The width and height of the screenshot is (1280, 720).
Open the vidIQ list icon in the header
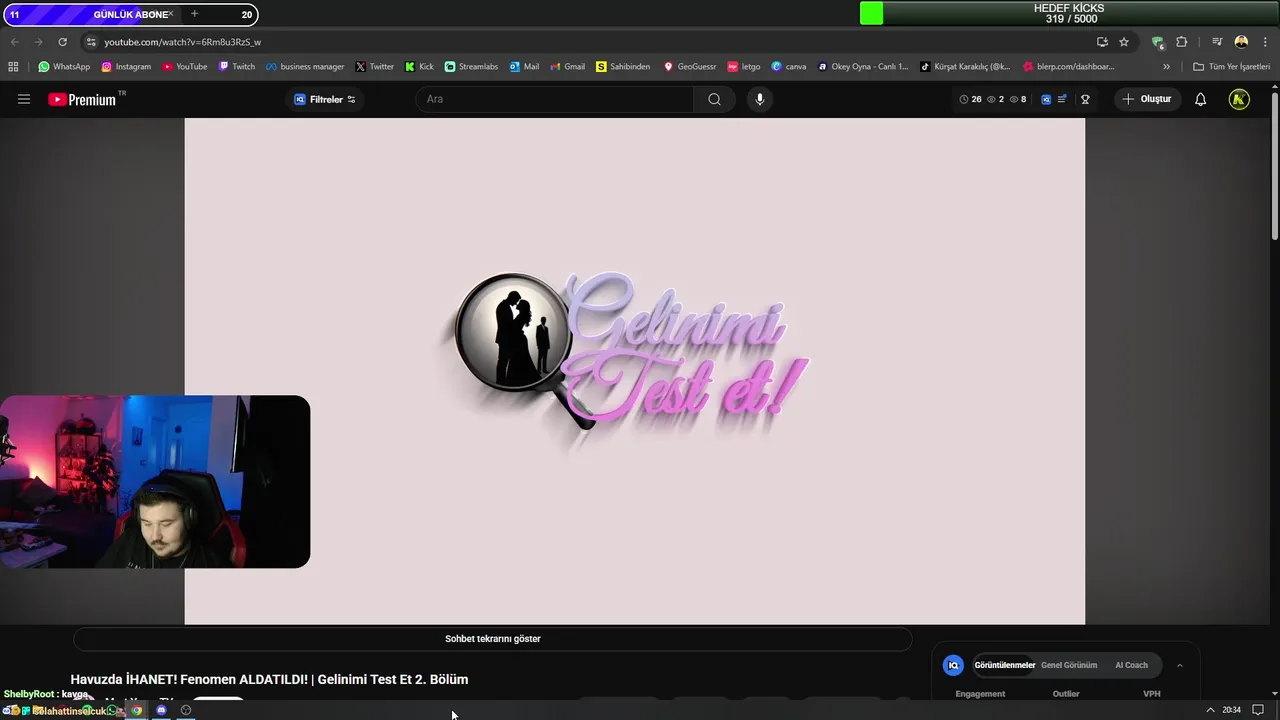tap(1062, 99)
